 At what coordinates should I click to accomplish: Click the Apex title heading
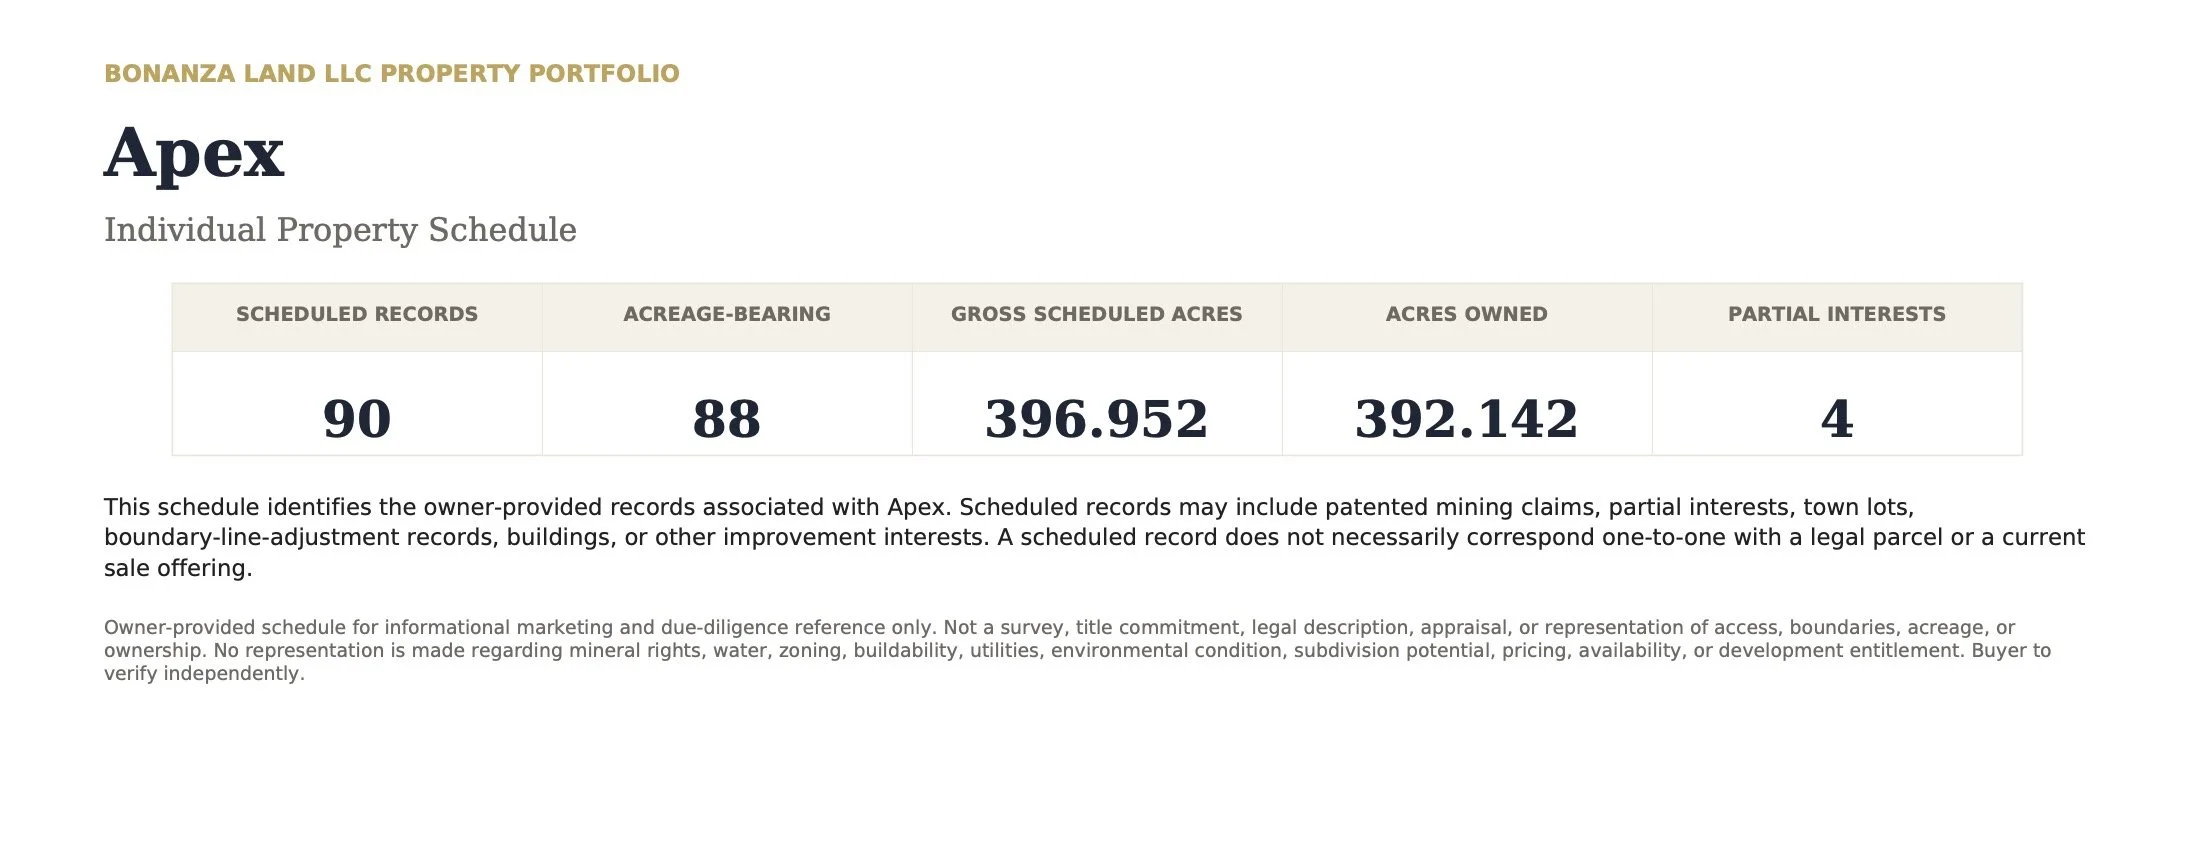coord(194,154)
